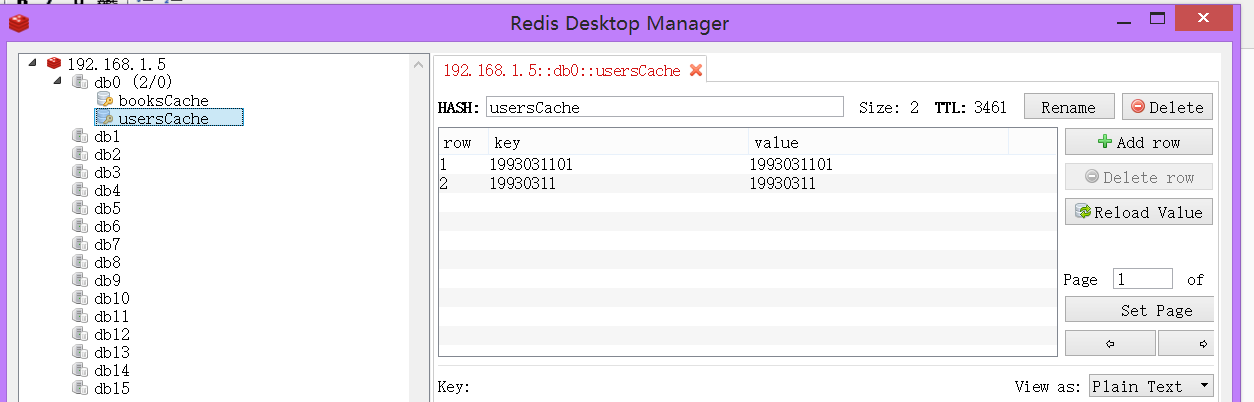Select the 192.168.1.5 server label
Viewport: 1254px width, 402px height.
point(116,64)
